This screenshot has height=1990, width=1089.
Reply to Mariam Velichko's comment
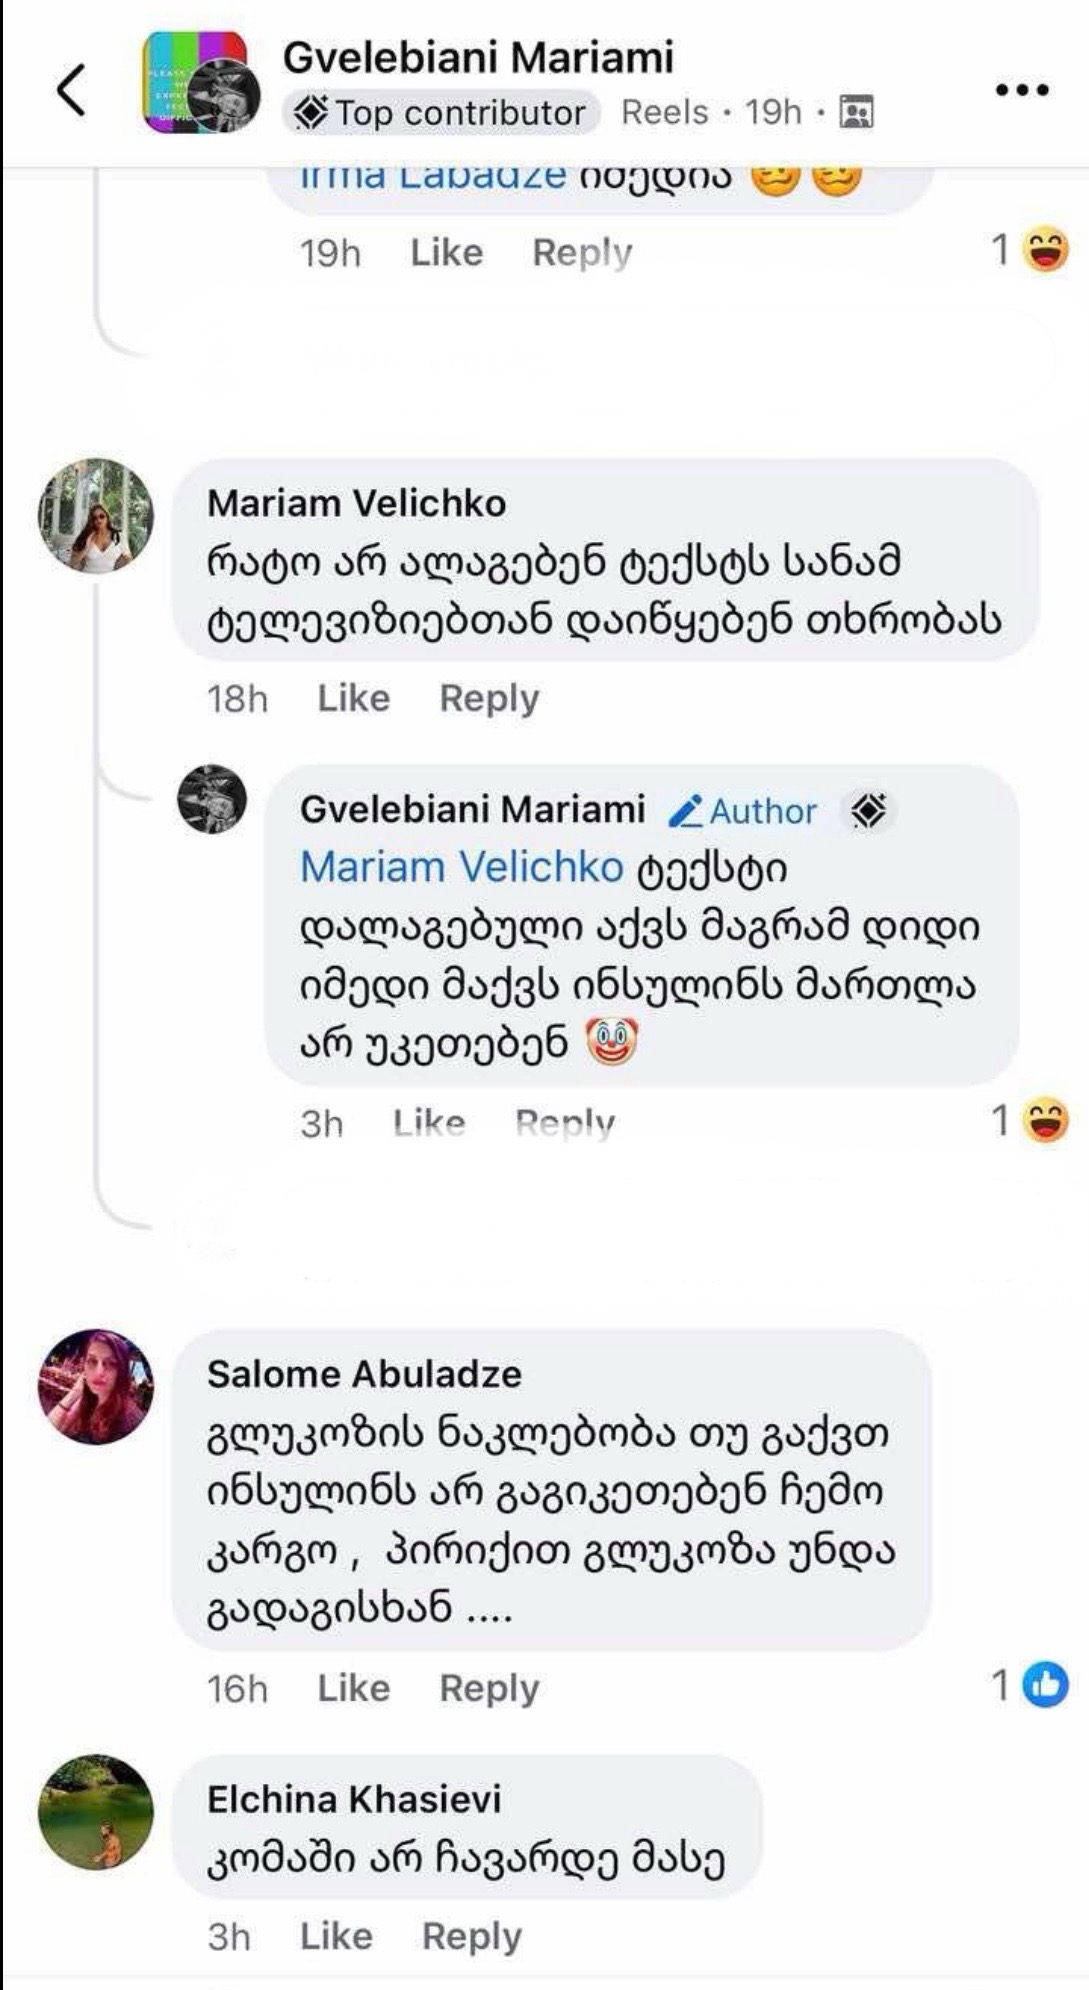(x=489, y=698)
